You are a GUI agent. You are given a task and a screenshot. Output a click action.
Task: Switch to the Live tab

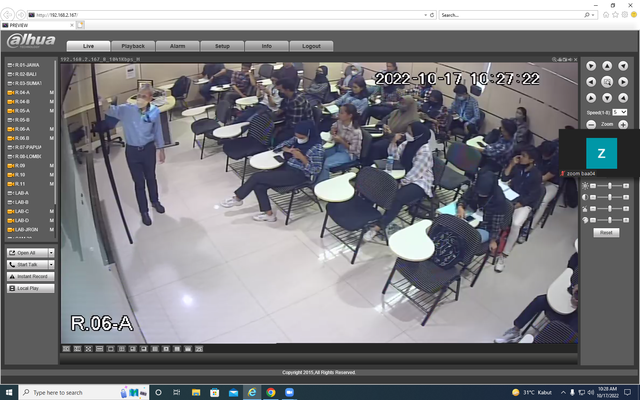pyautogui.click(x=88, y=46)
